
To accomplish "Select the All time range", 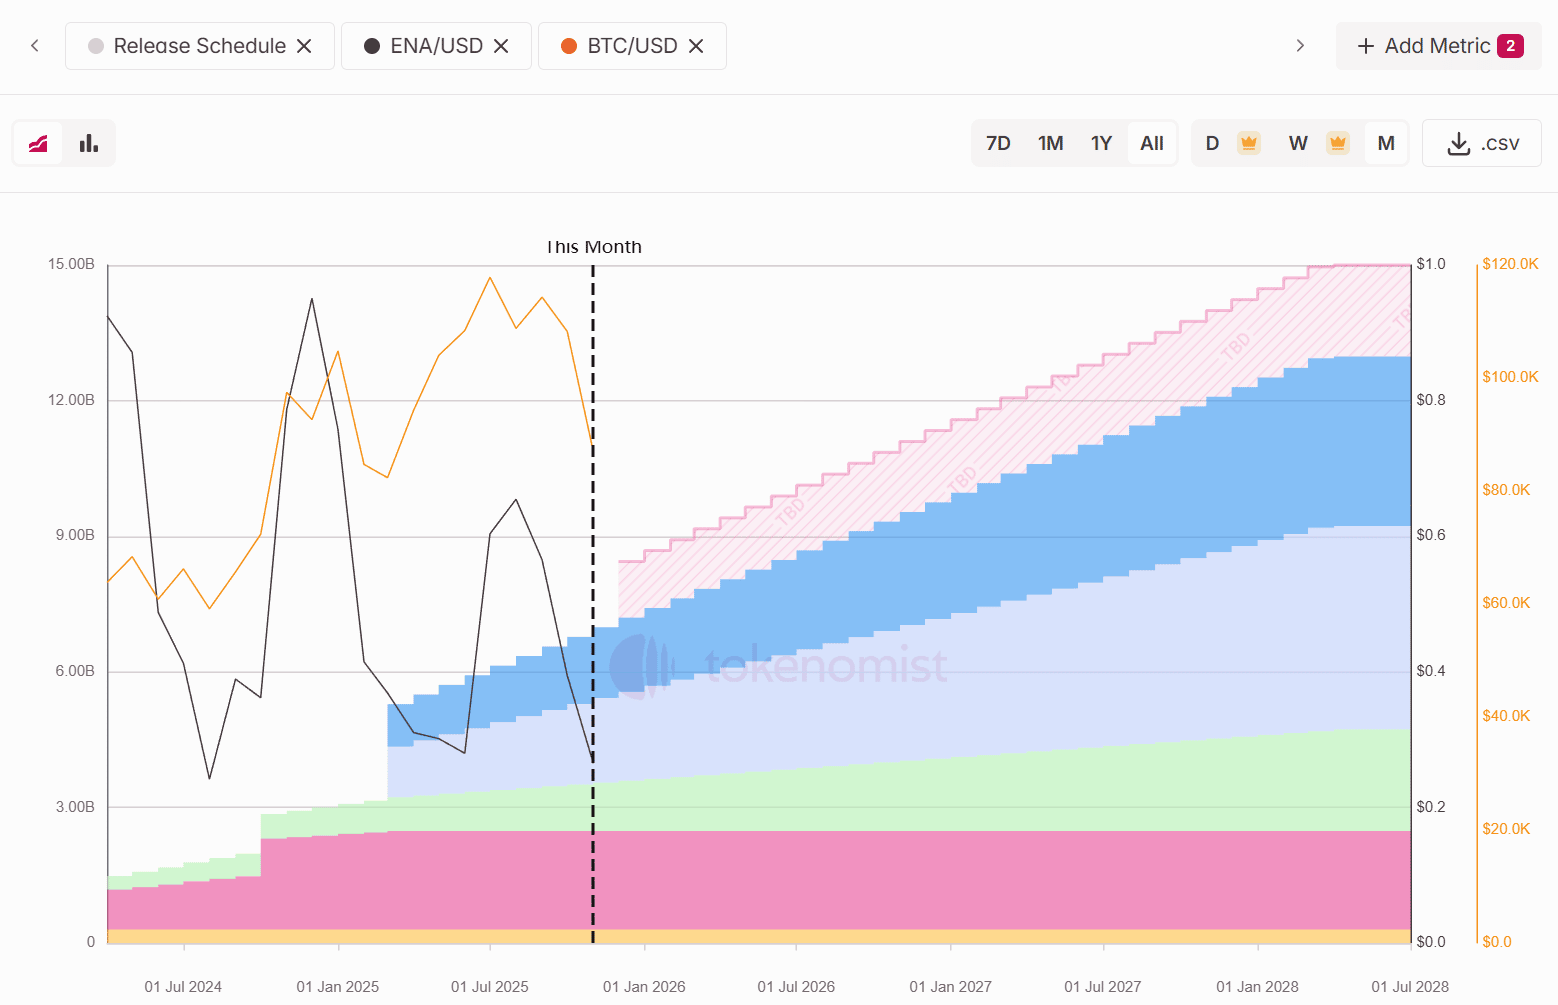I will click(1152, 143).
